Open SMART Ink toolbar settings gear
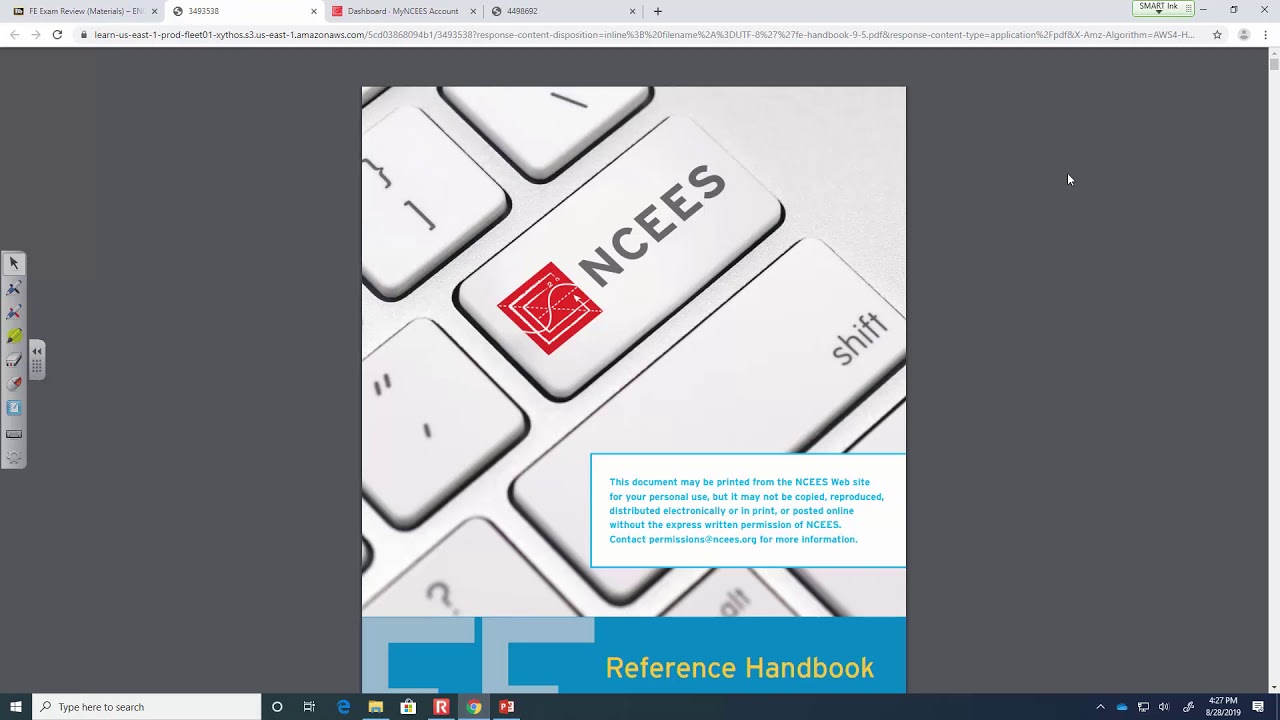Viewport: 1280px width, 720px height. (14, 458)
